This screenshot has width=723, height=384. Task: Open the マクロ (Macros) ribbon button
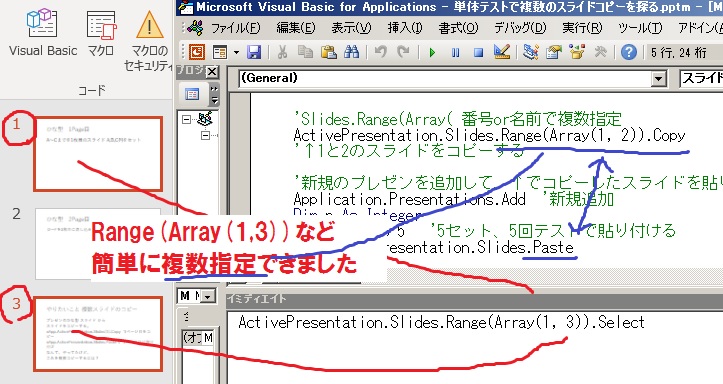[101, 32]
